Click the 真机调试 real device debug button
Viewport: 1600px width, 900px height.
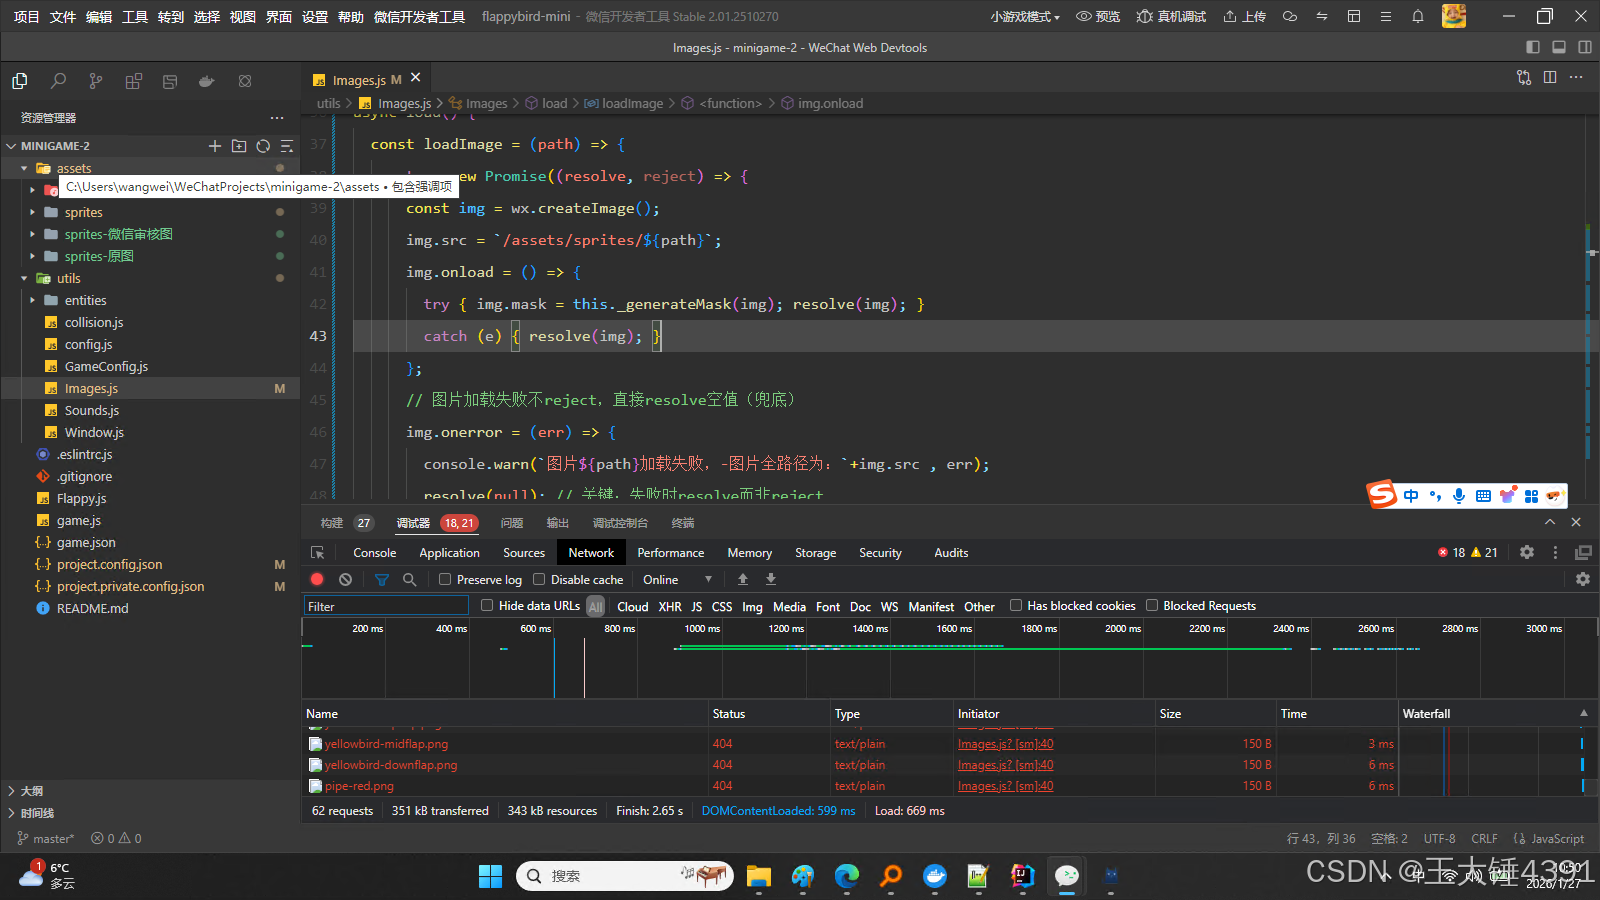point(1171,16)
